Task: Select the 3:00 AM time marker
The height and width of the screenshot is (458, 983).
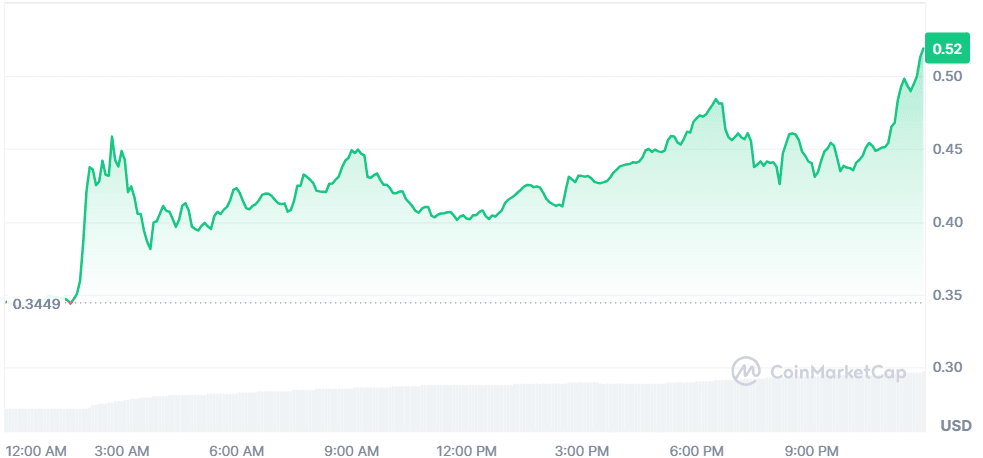Action: coord(122,451)
